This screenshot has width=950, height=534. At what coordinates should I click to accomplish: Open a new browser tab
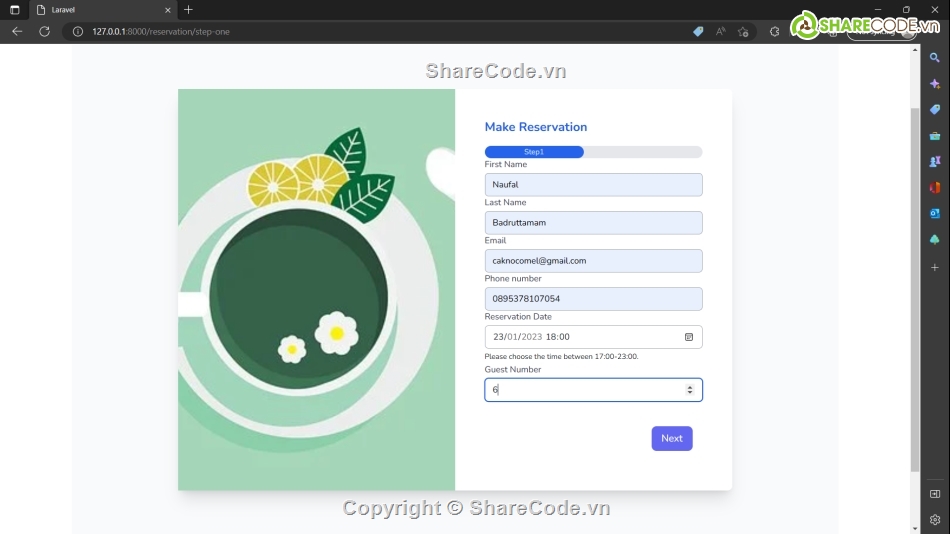coord(188,10)
